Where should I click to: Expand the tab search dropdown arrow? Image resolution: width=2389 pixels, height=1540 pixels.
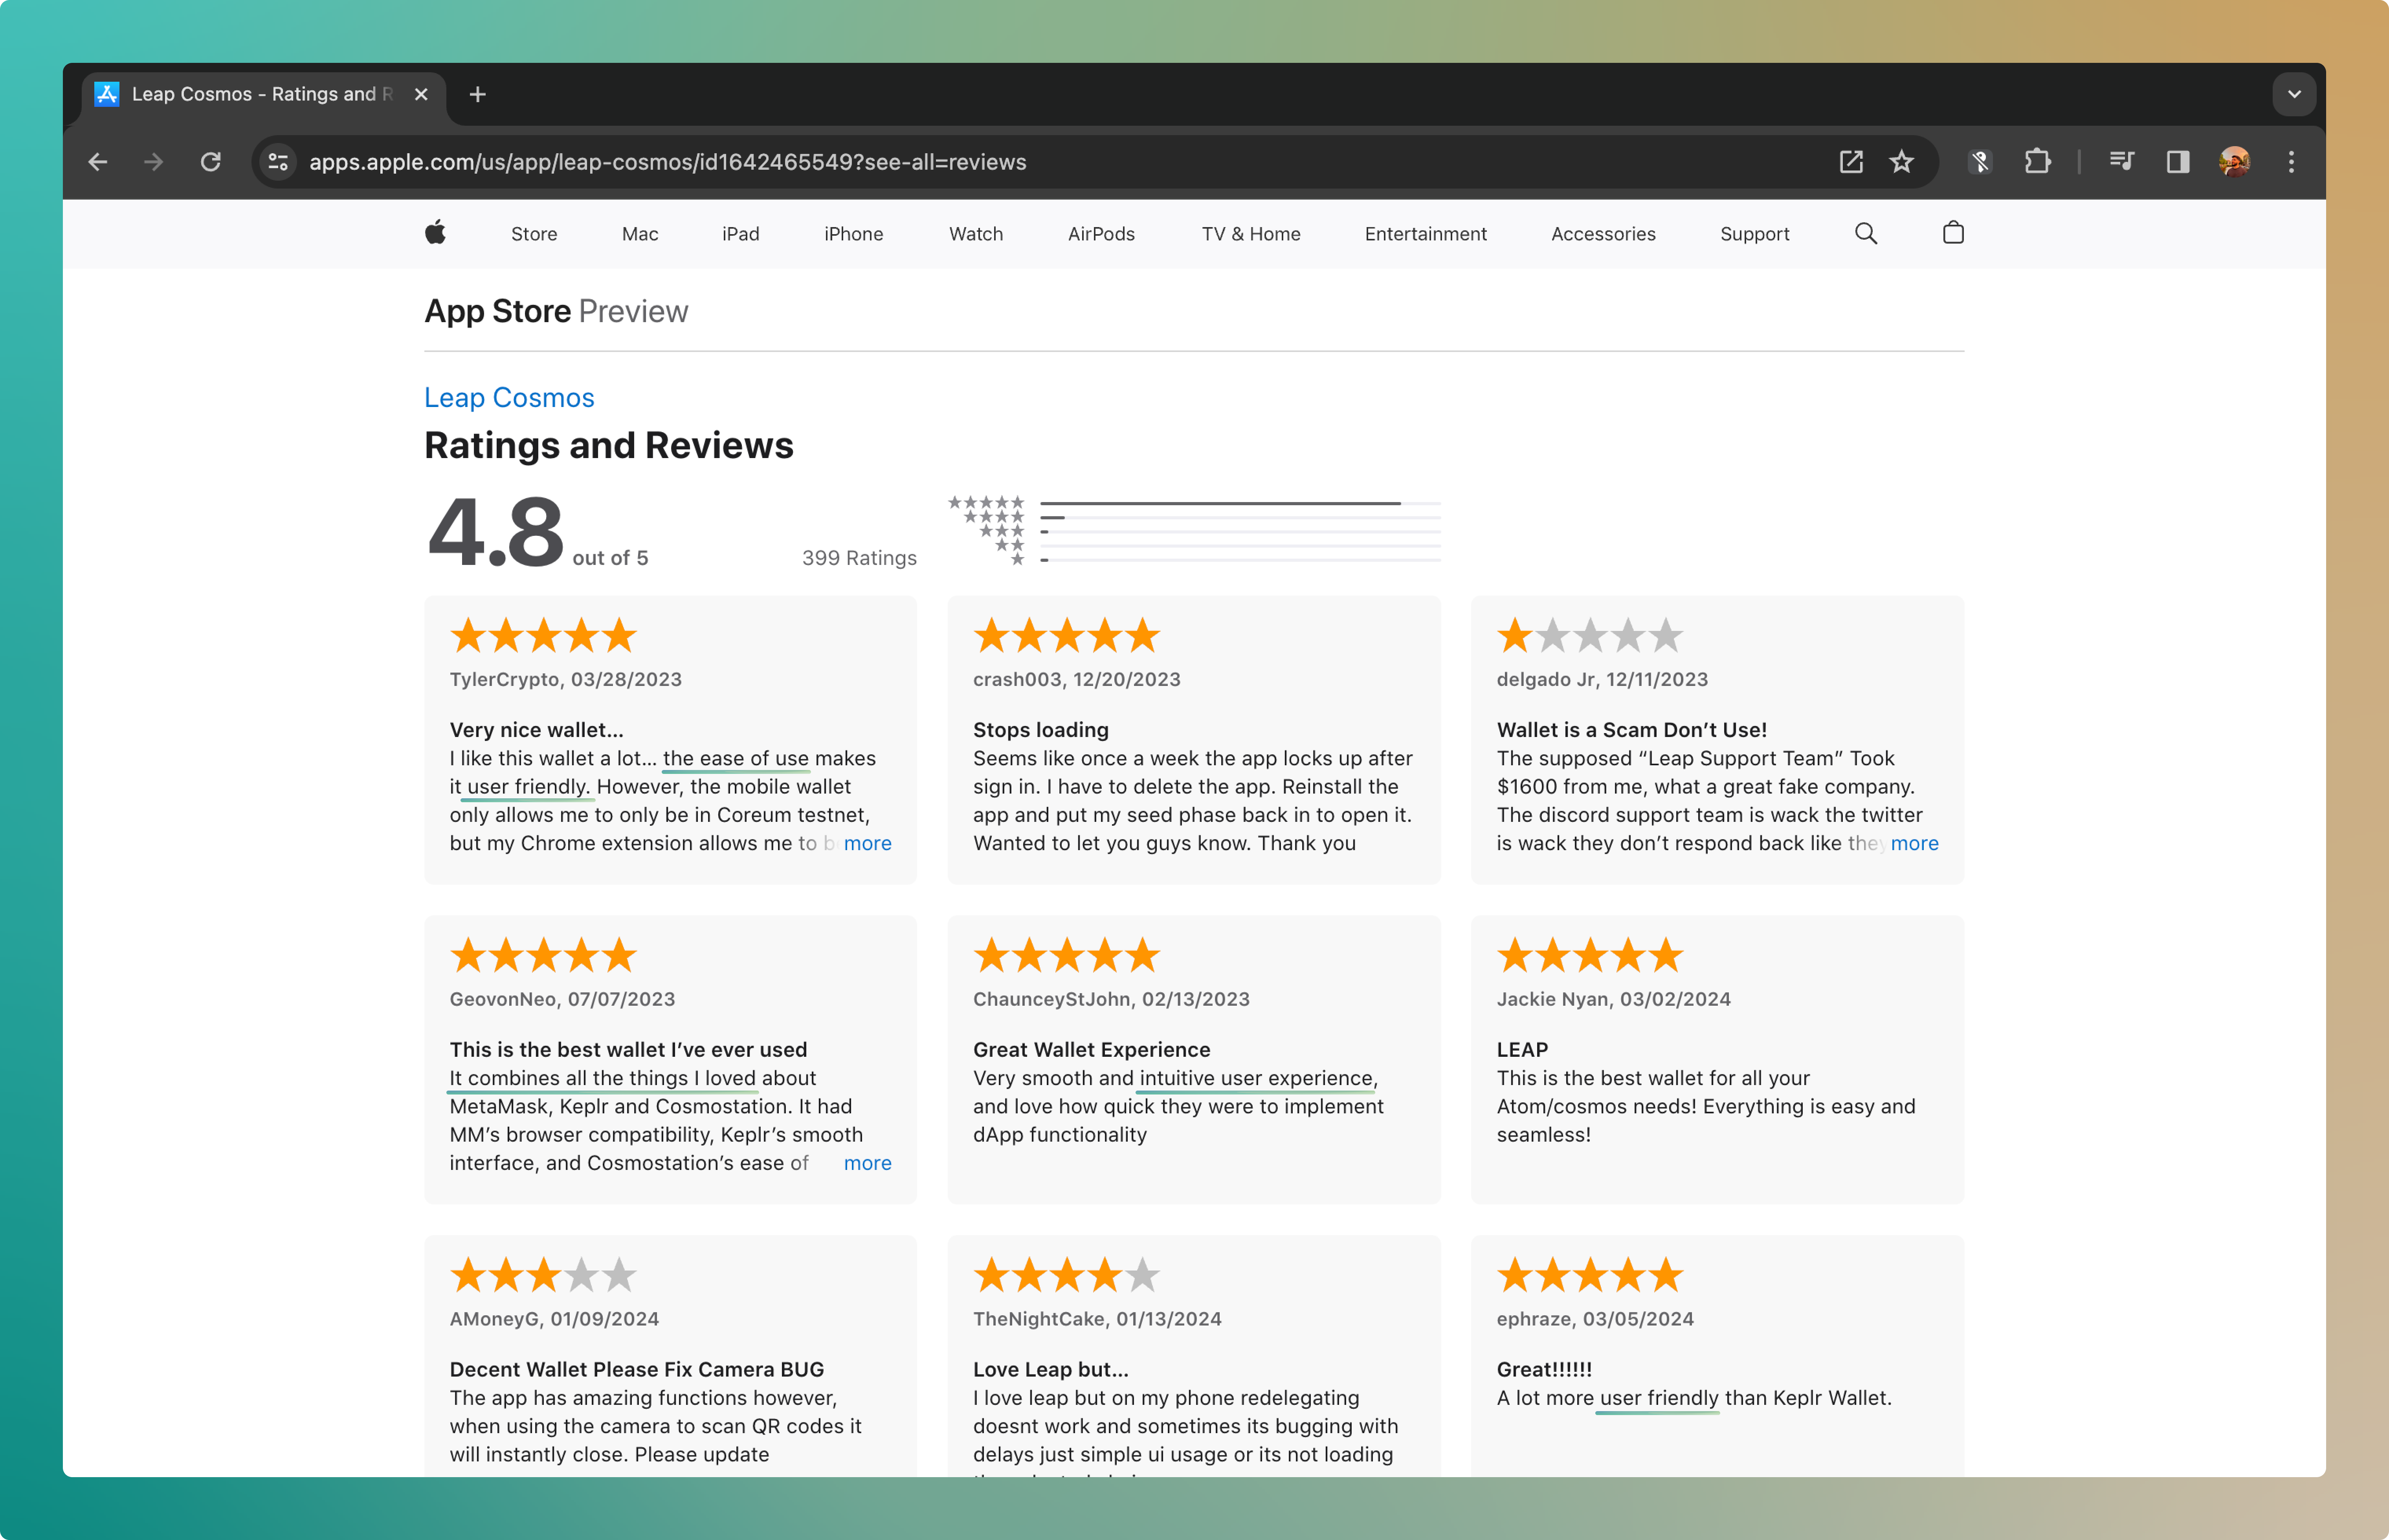[x=2294, y=94]
